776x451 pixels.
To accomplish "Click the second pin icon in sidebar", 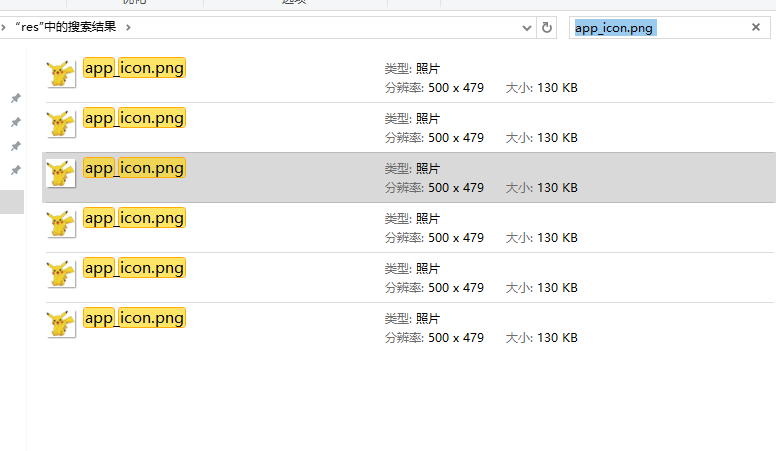I will pyautogui.click(x=16, y=122).
